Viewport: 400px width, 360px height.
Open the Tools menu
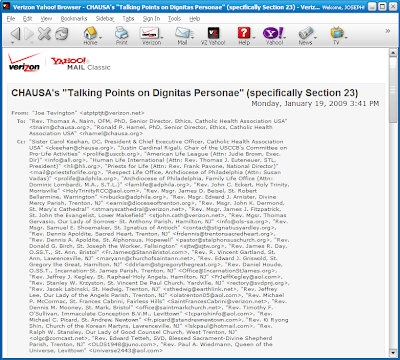pyautogui.click(x=174, y=19)
